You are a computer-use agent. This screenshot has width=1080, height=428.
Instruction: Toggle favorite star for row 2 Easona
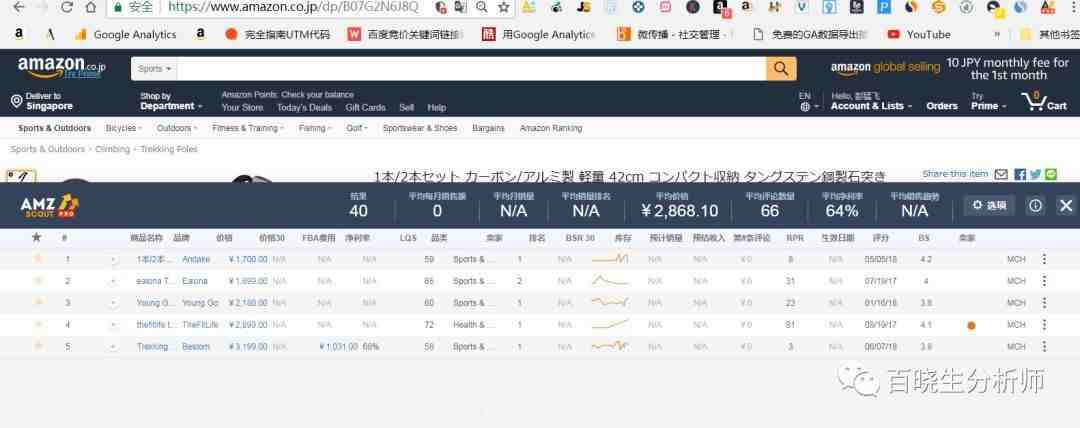coord(39,281)
